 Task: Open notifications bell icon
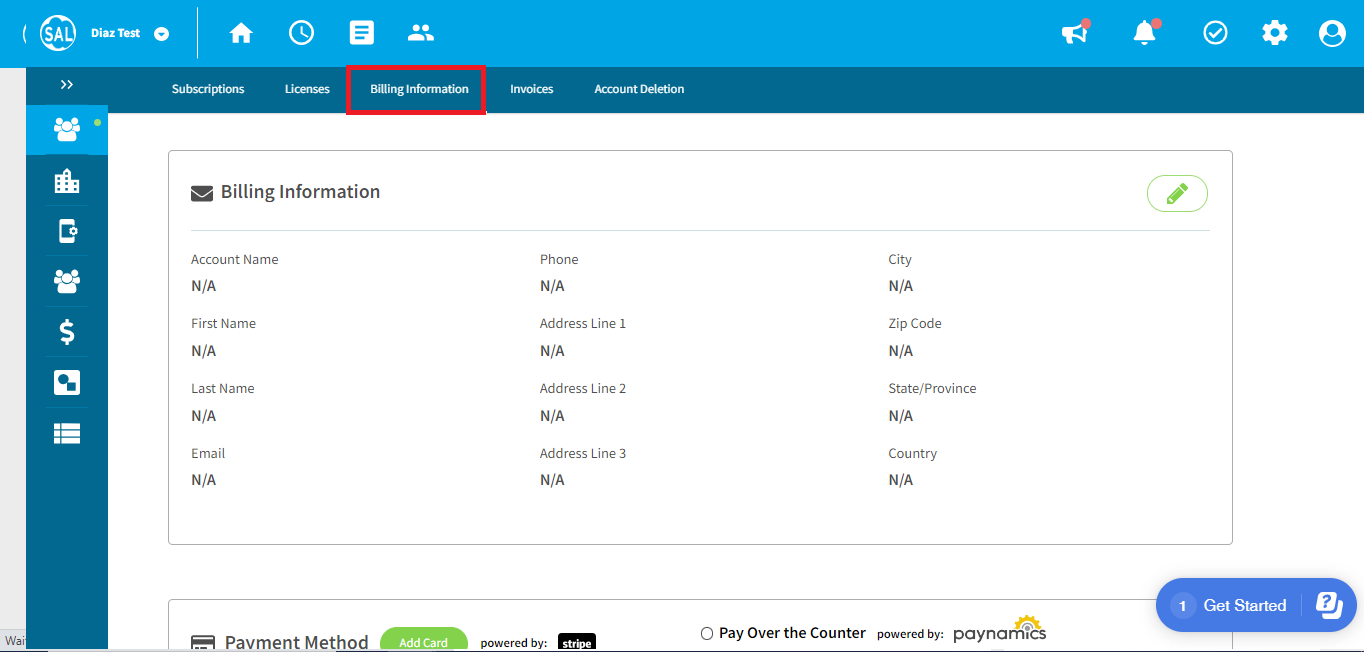(1145, 33)
